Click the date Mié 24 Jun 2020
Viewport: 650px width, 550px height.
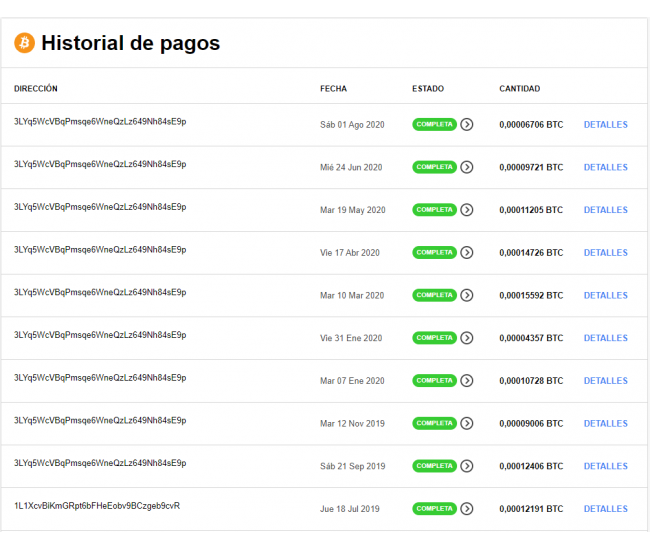pyautogui.click(x=351, y=167)
